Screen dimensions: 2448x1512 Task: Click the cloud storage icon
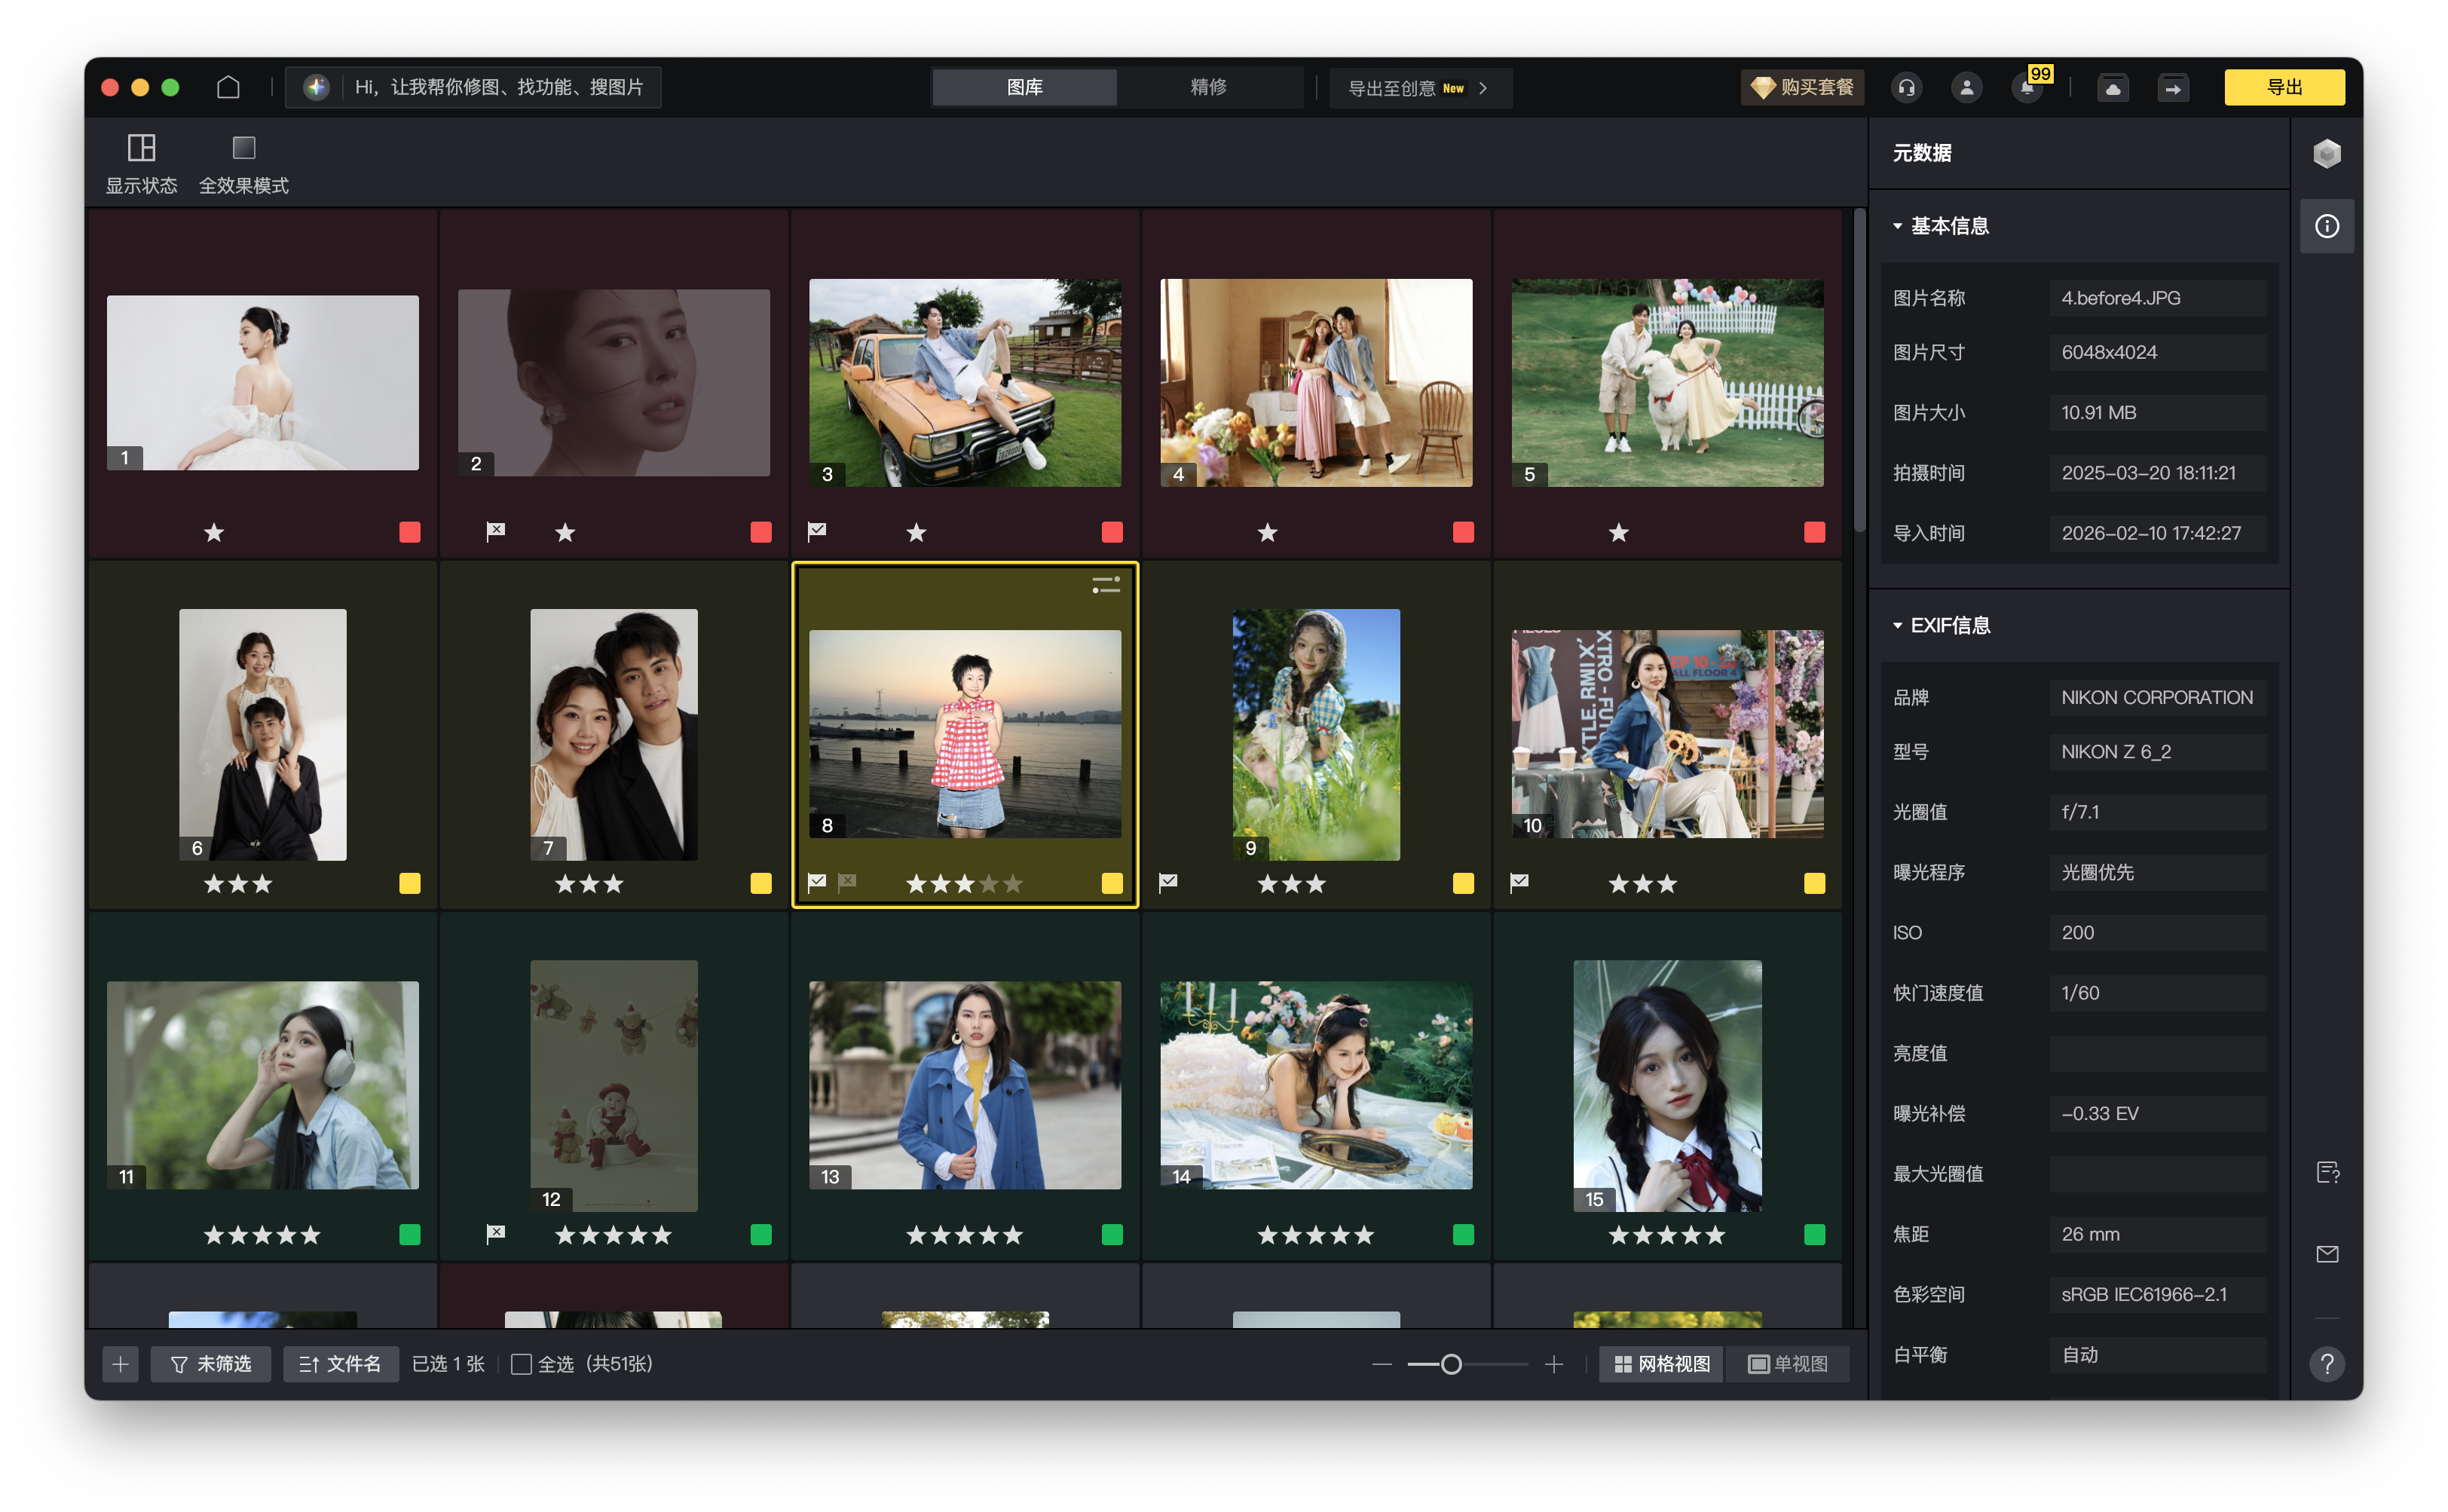[2112, 87]
